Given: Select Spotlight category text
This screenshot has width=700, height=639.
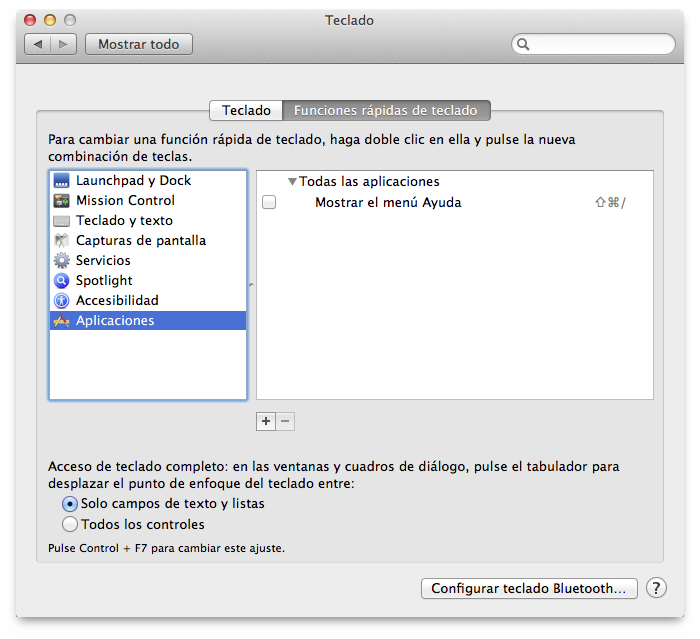Looking at the screenshot, I should [x=104, y=280].
